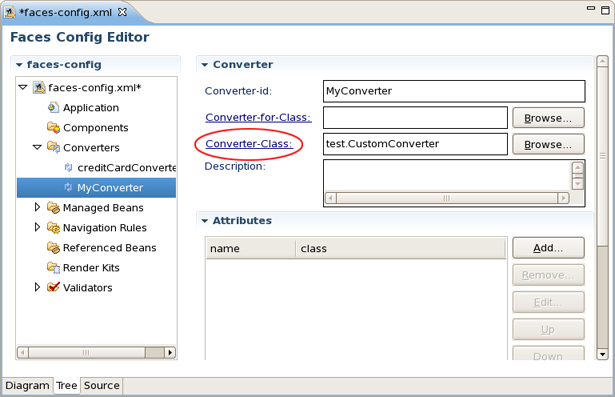
Task: Click the tree's scroll-right arrow
Action: point(169,352)
